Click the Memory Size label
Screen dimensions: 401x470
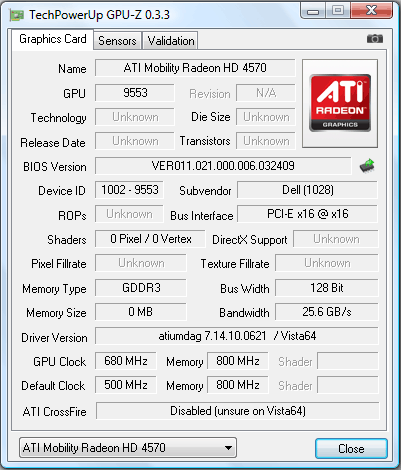coord(56,313)
